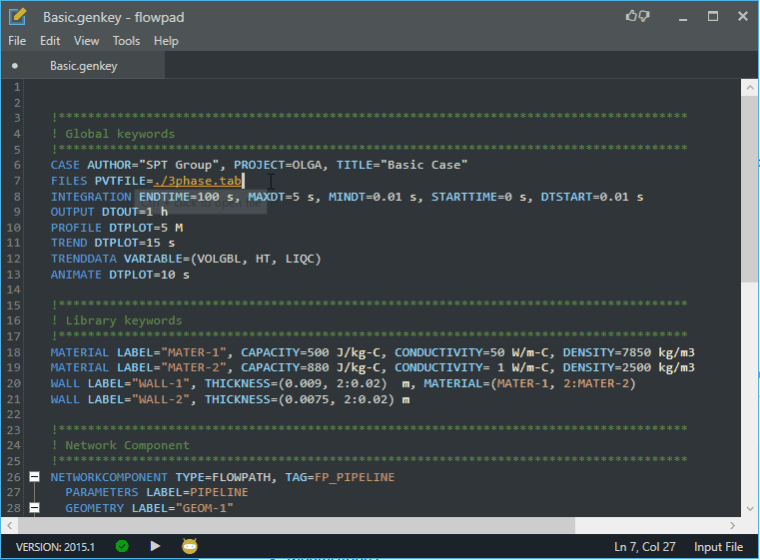The image size is (760, 560).
Task: Click the unsaved dot on Basic.genkey tab
Action: point(15,66)
